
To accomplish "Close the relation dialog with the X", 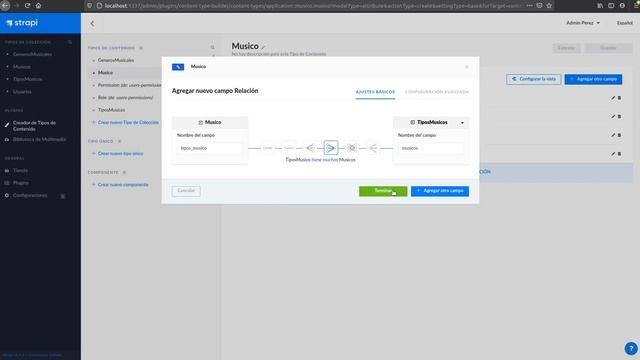I will [x=467, y=67].
